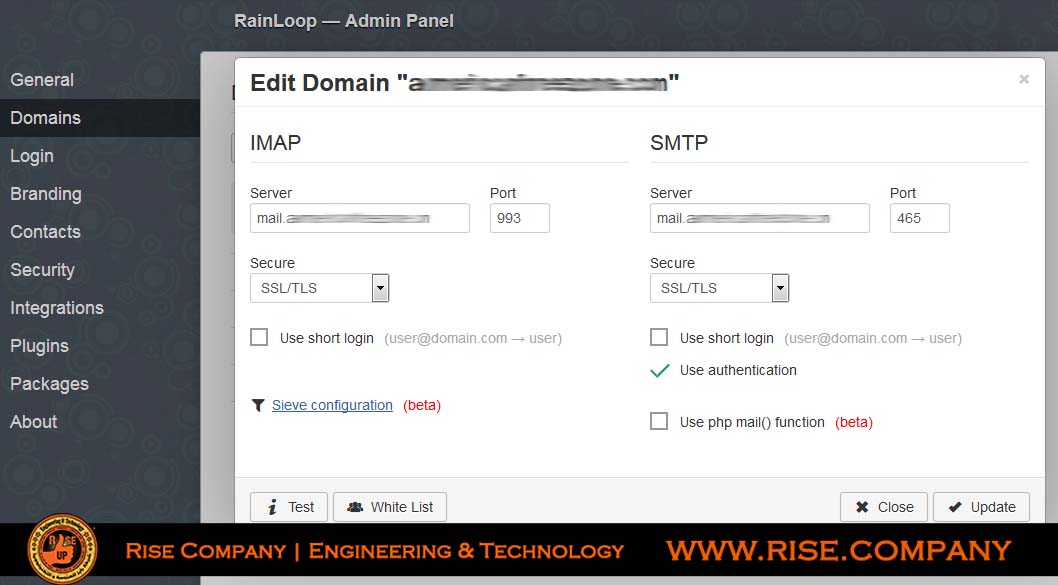This screenshot has height=585, width=1058.
Task: Click Update to save domain
Action: pyautogui.click(x=982, y=507)
